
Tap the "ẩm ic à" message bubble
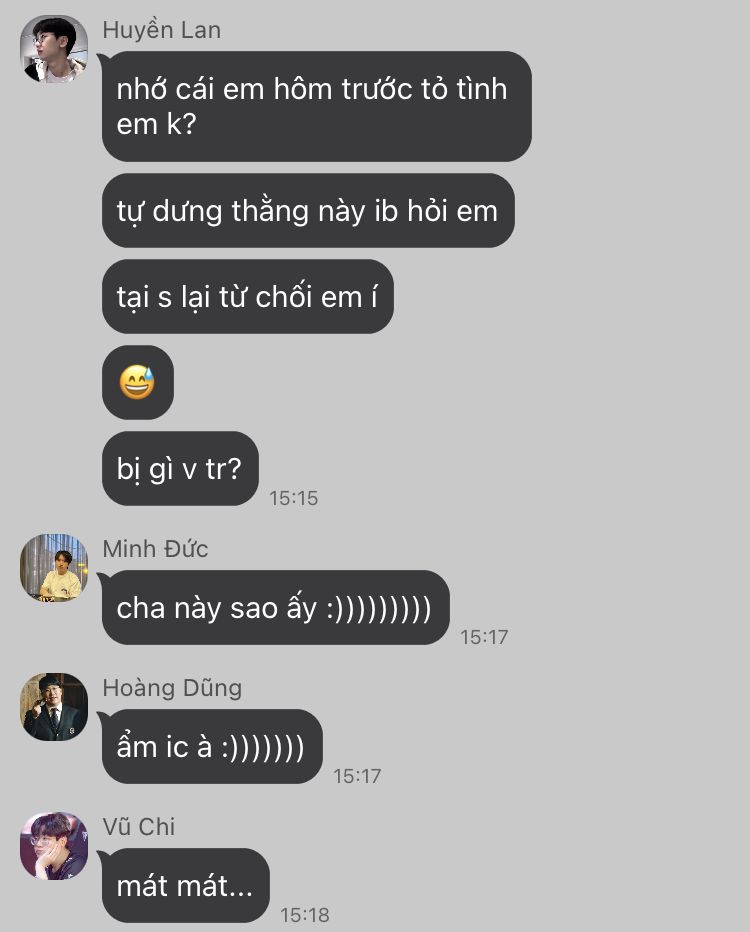click(x=212, y=747)
